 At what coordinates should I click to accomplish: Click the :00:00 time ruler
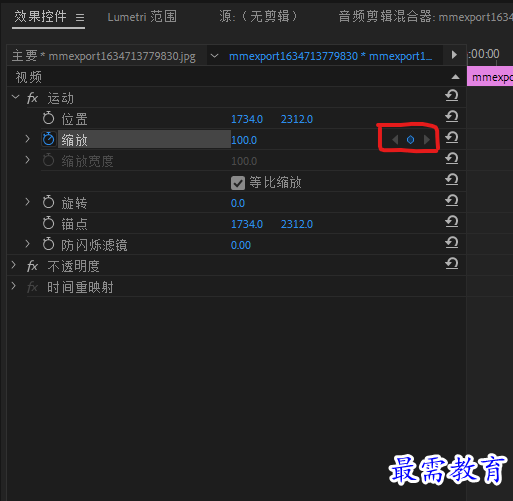tap(484, 54)
